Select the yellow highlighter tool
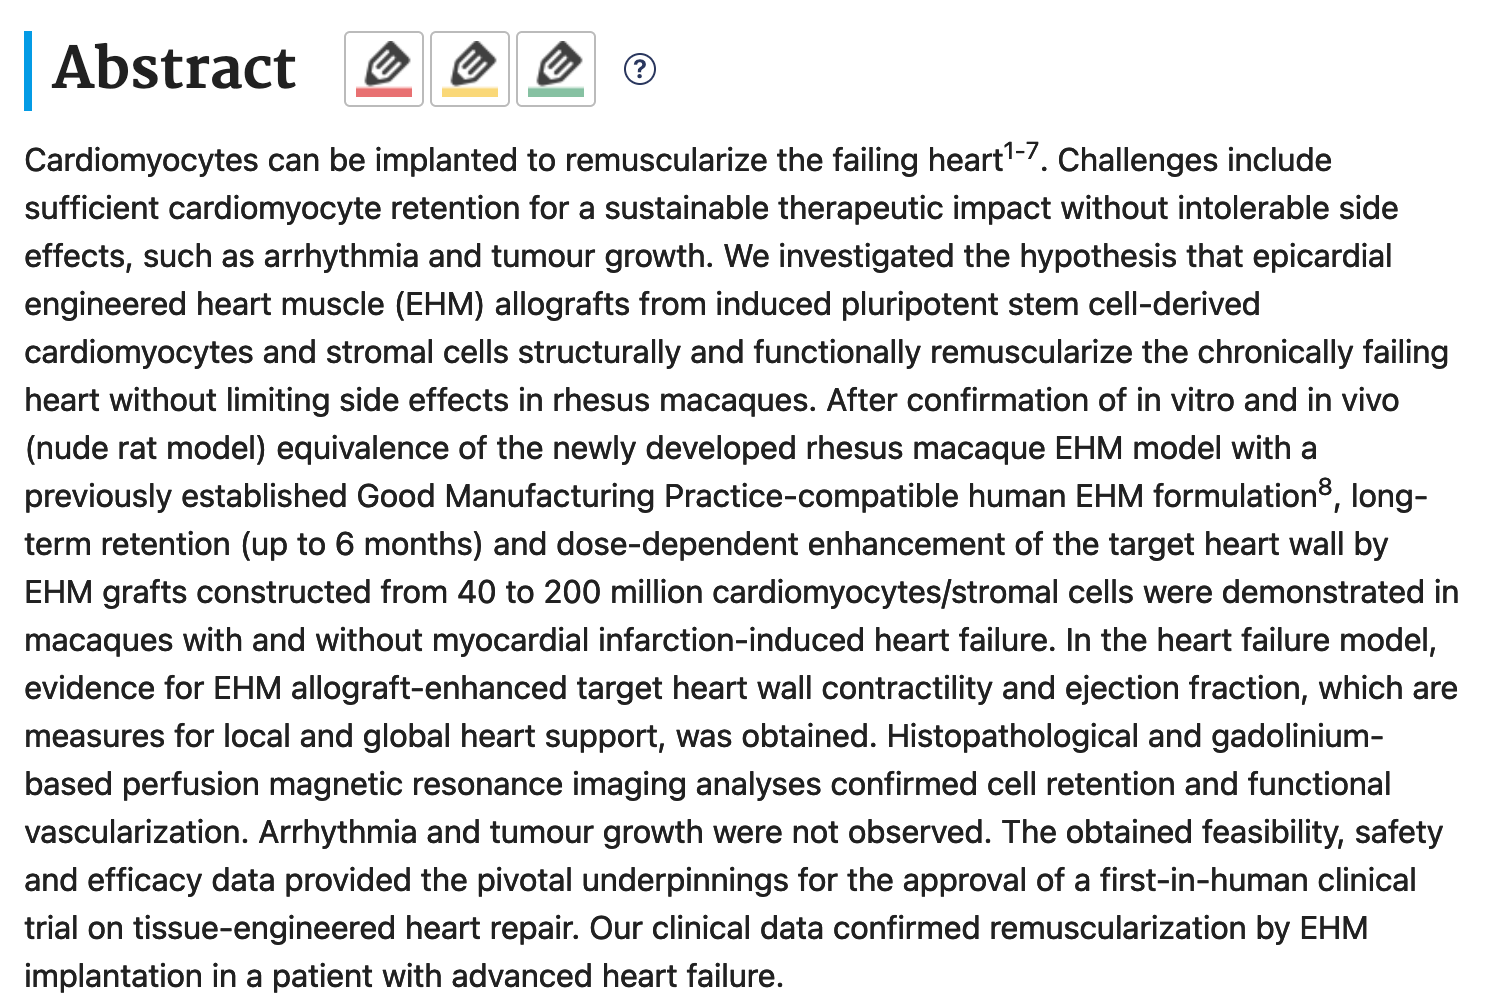Image resolution: width=1492 pixels, height=1008 pixels. pyautogui.click(x=470, y=69)
